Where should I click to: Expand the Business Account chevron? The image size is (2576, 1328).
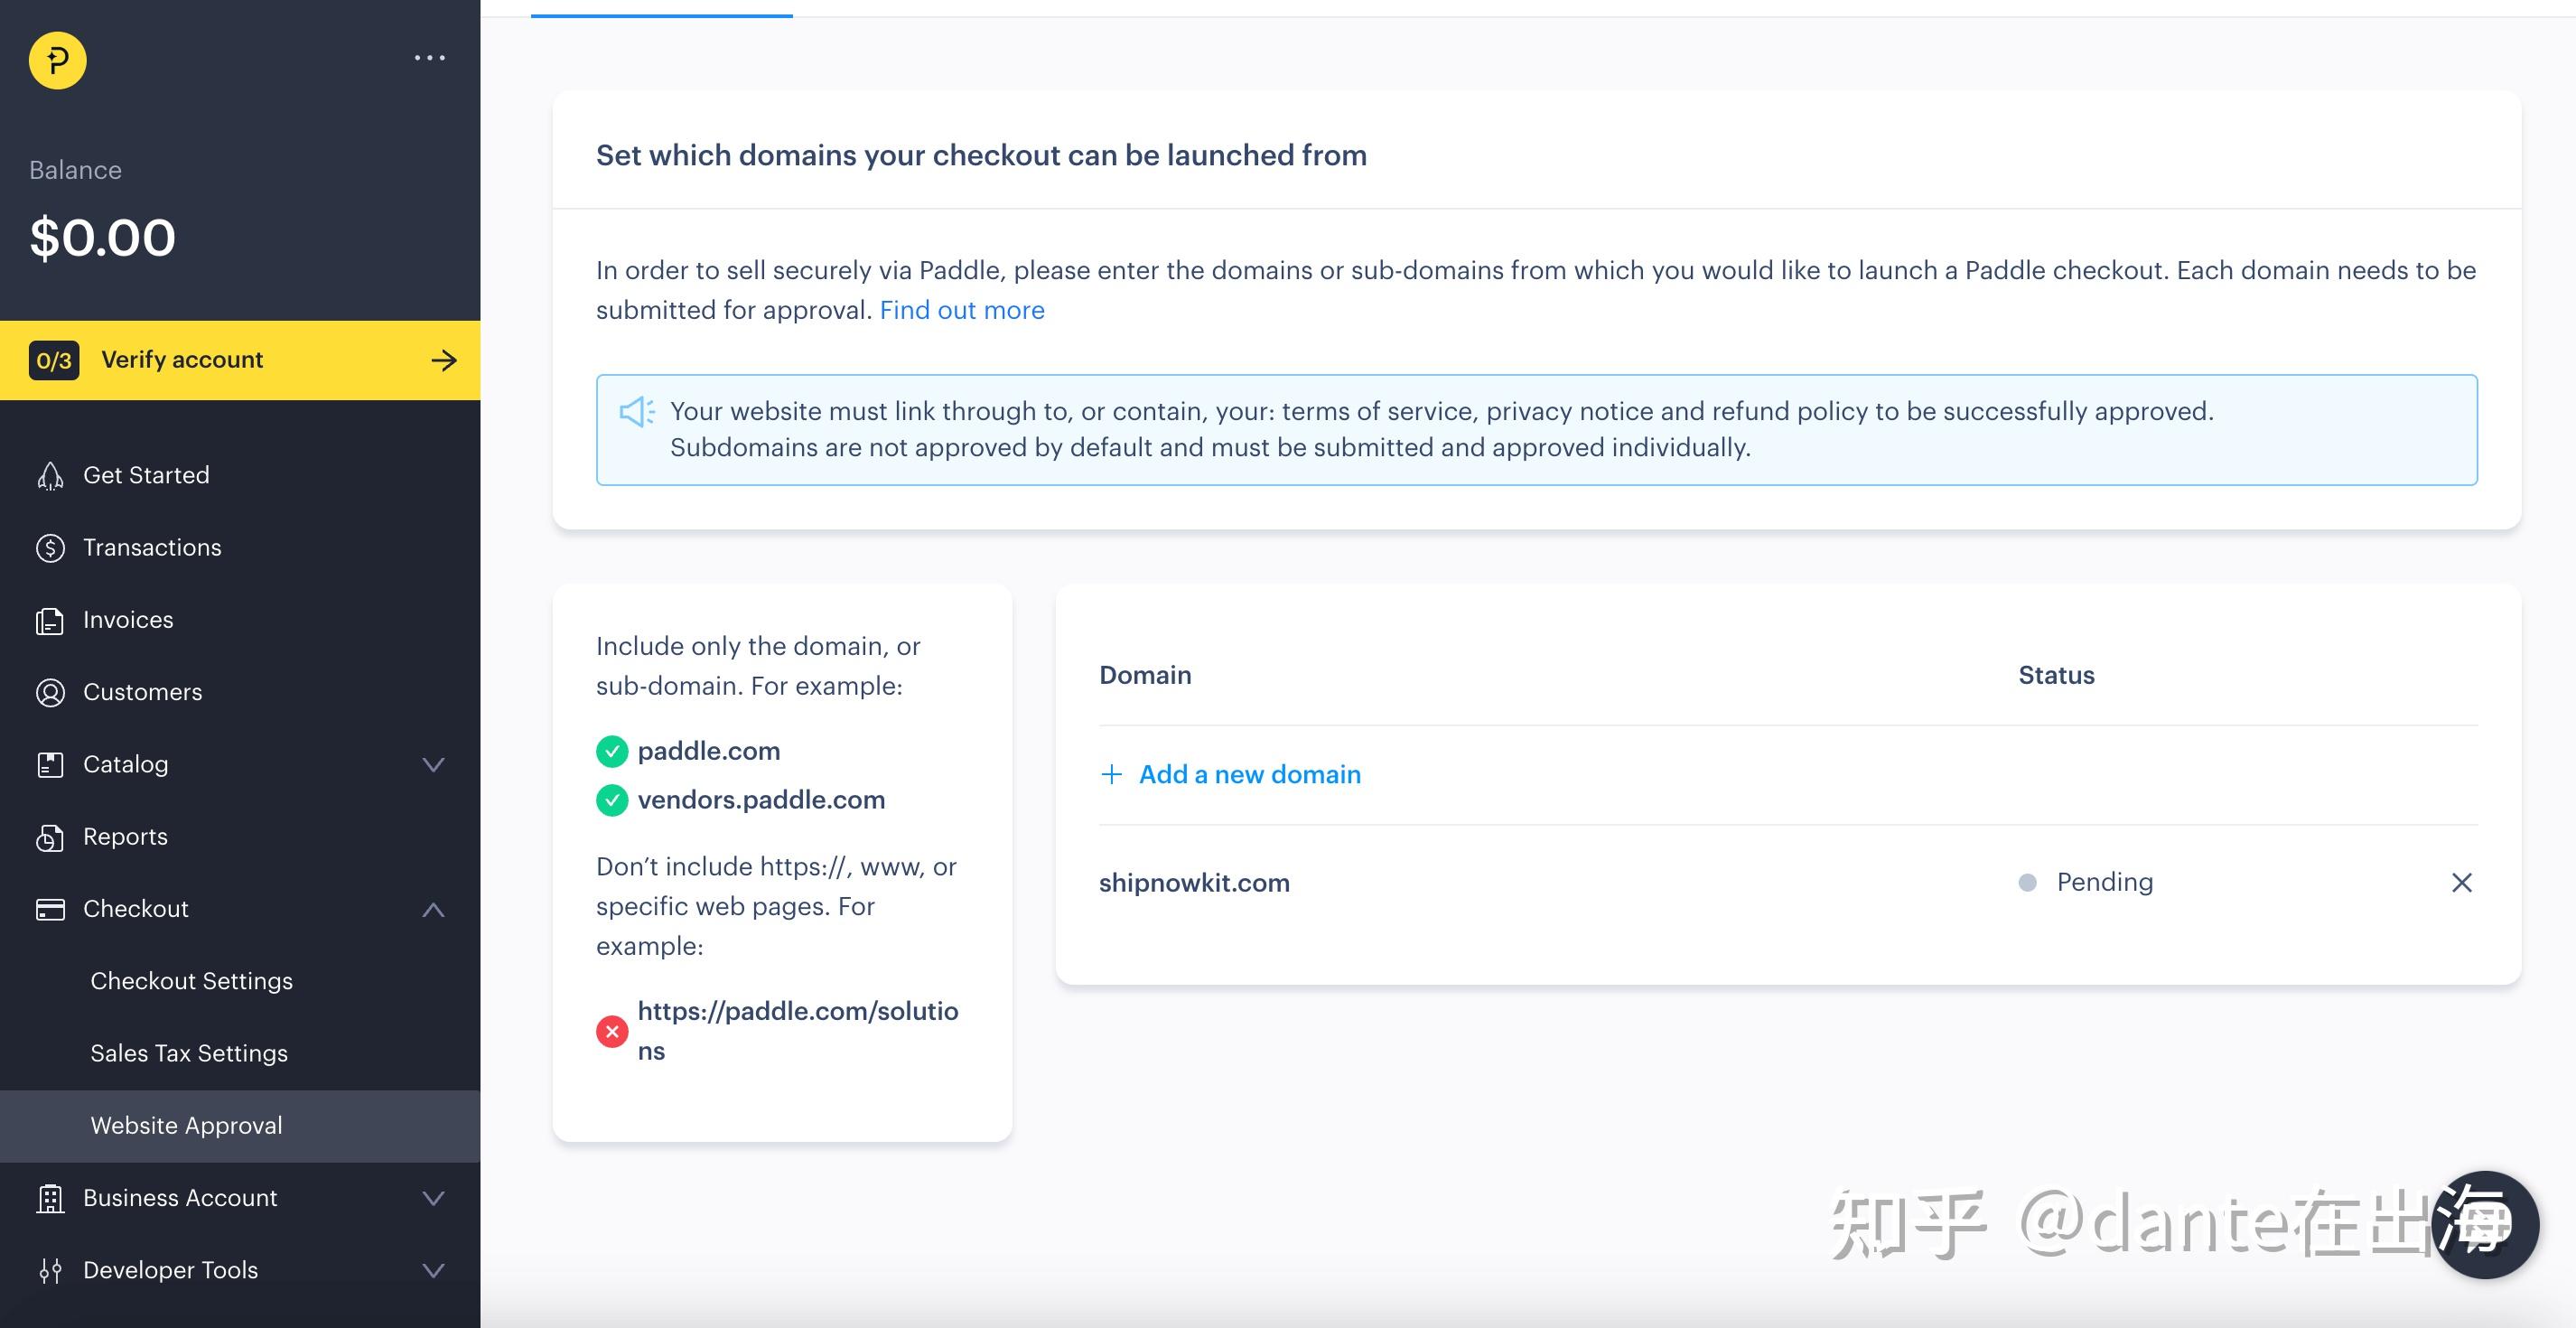click(x=433, y=1198)
